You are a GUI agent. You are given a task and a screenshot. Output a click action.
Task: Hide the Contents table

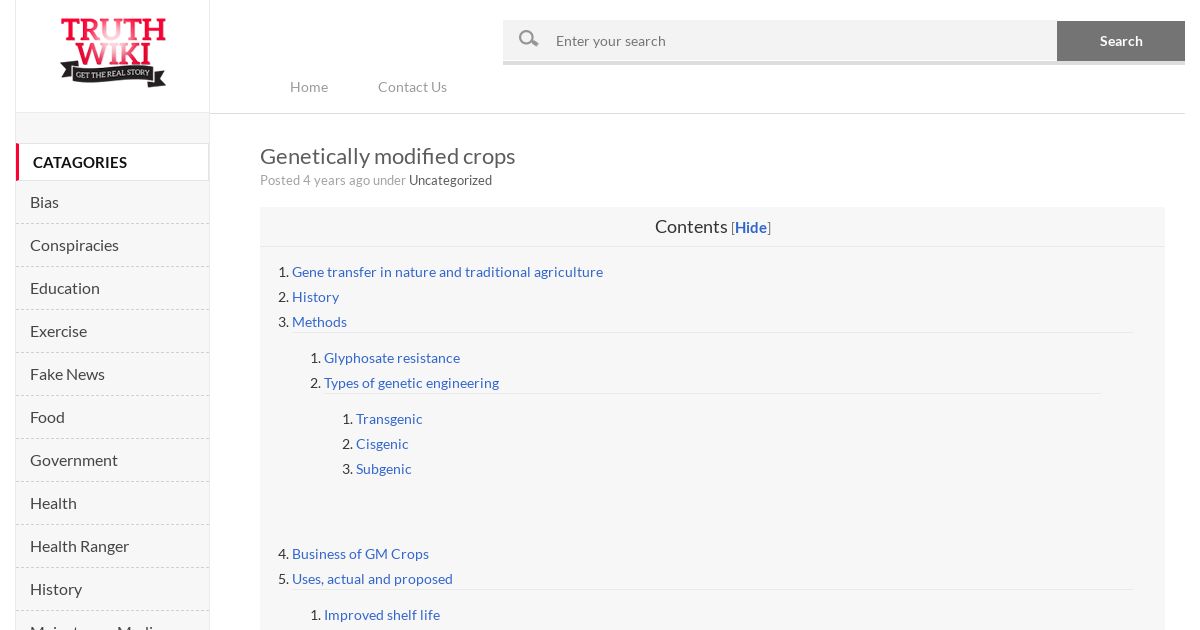coord(751,227)
